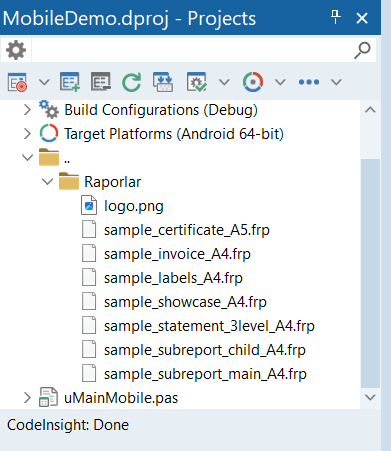Select sample_subreport_main_A4.frp file
This screenshot has height=451, width=391.
click(x=205, y=374)
